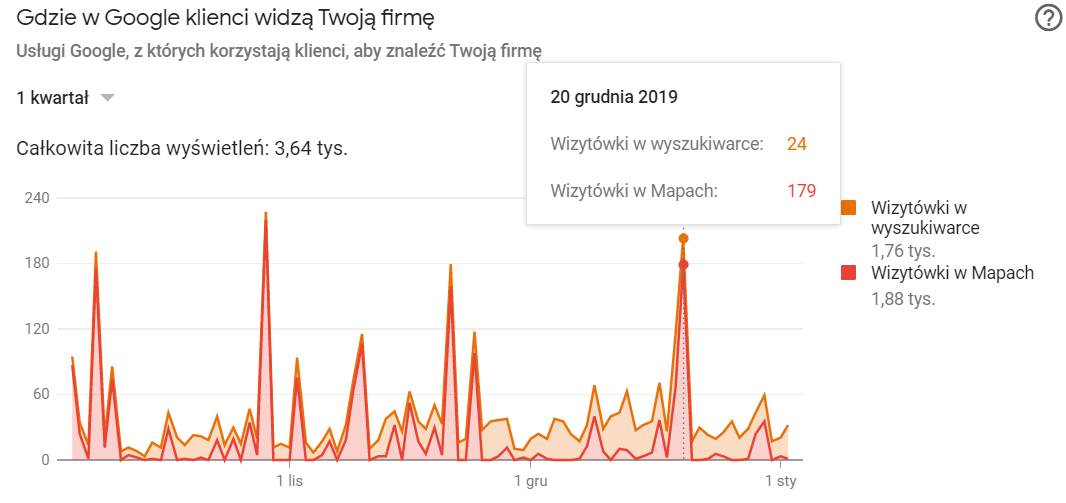Click the "1,88 tys." legend total
Image resolution: width=1066 pixels, height=503 pixels.
[903, 298]
